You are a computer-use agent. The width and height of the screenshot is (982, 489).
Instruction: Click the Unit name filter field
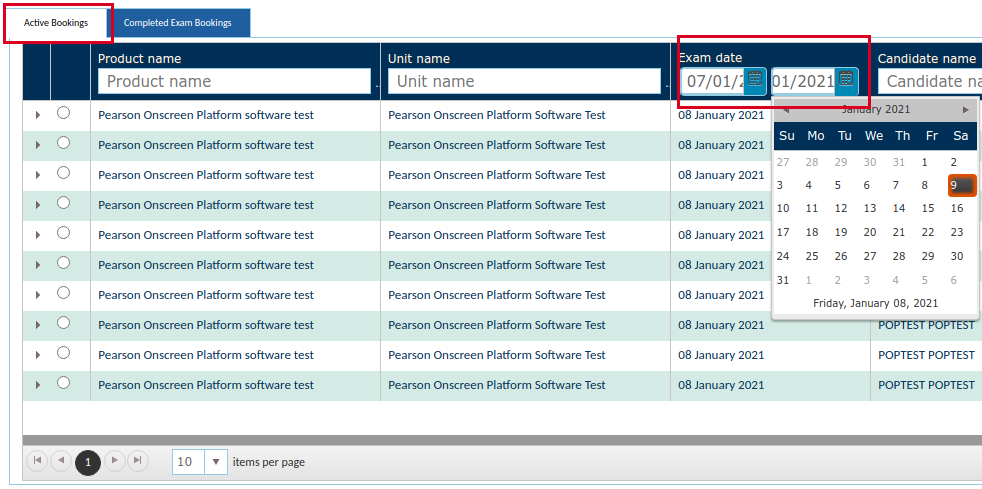click(524, 81)
